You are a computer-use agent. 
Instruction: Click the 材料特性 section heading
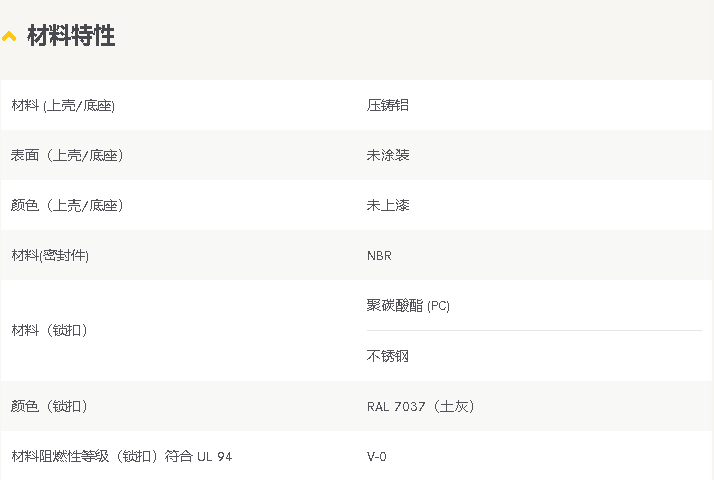pos(71,36)
